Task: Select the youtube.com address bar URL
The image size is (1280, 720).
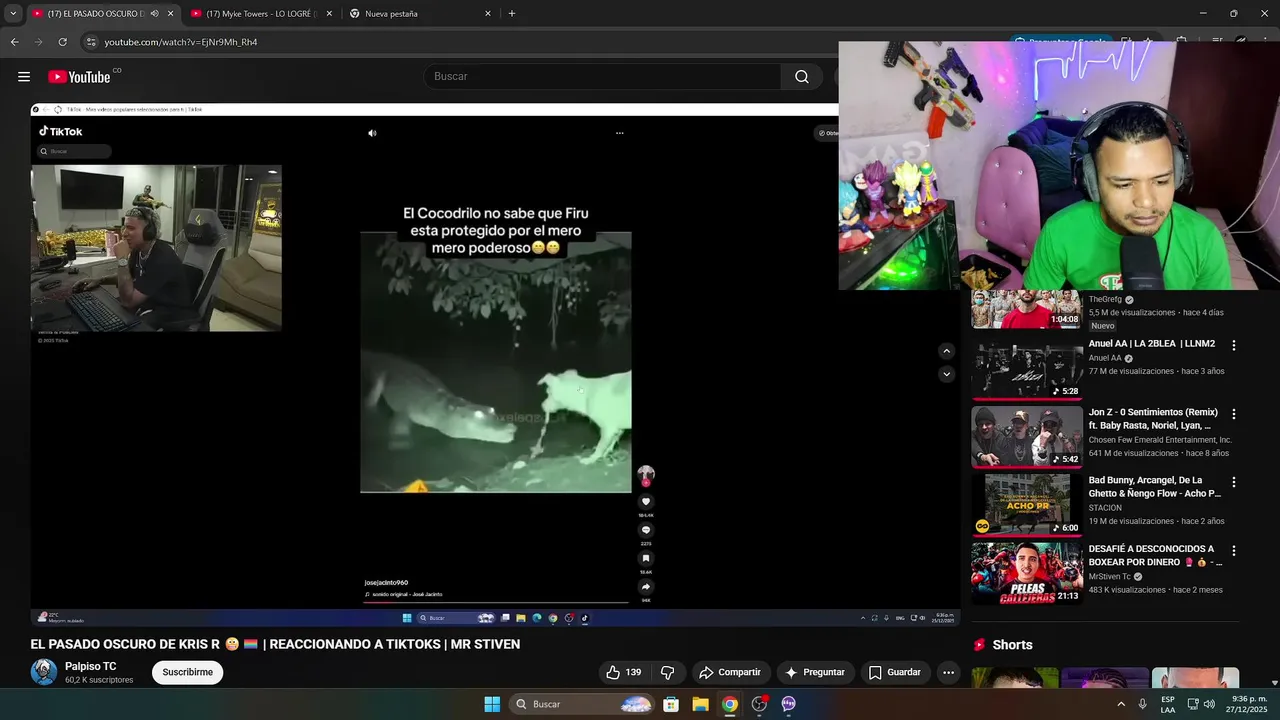Action: click(x=181, y=42)
